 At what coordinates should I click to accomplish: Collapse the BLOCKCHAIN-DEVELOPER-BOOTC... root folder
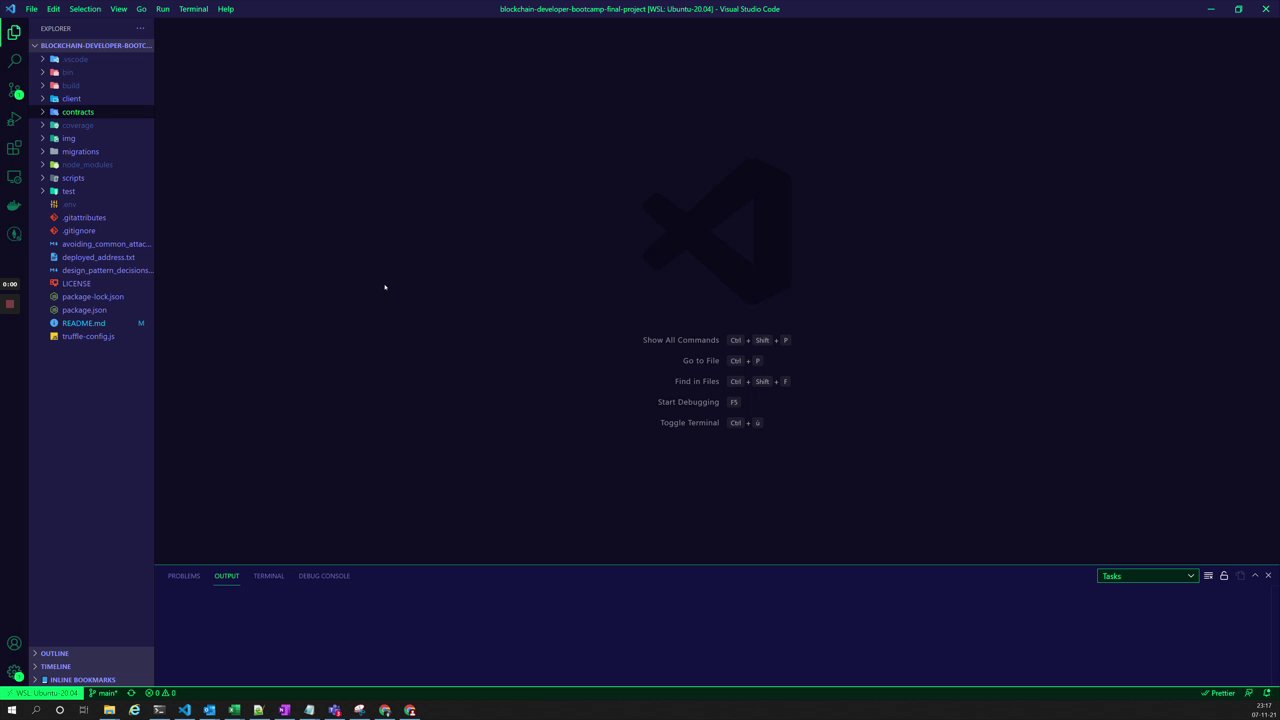click(x=91, y=45)
